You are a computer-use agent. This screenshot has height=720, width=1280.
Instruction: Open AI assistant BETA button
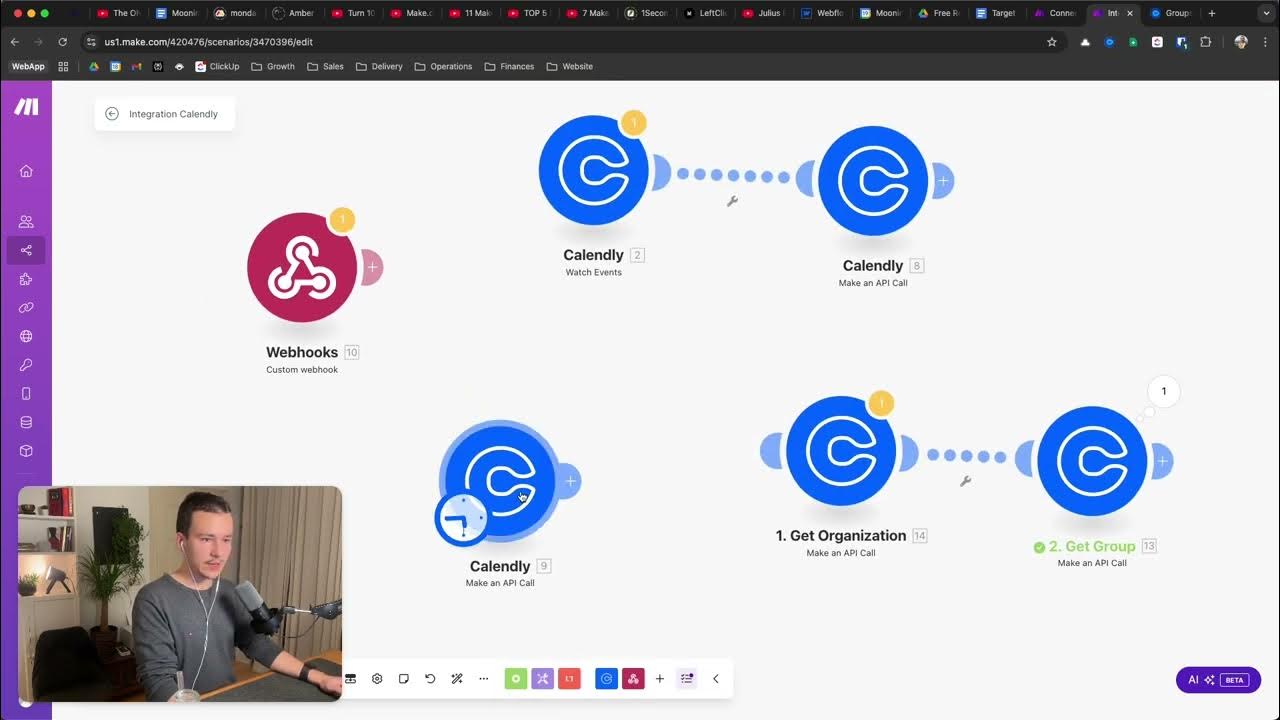[x=1218, y=680]
